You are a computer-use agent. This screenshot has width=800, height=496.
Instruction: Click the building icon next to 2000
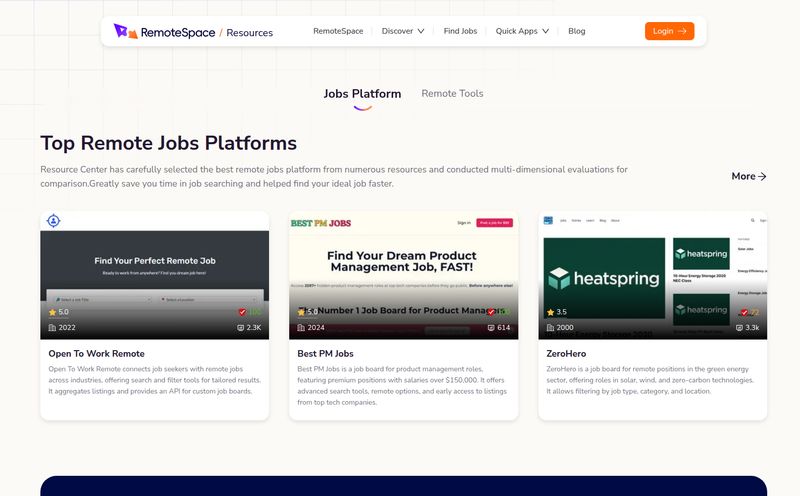click(550, 328)
